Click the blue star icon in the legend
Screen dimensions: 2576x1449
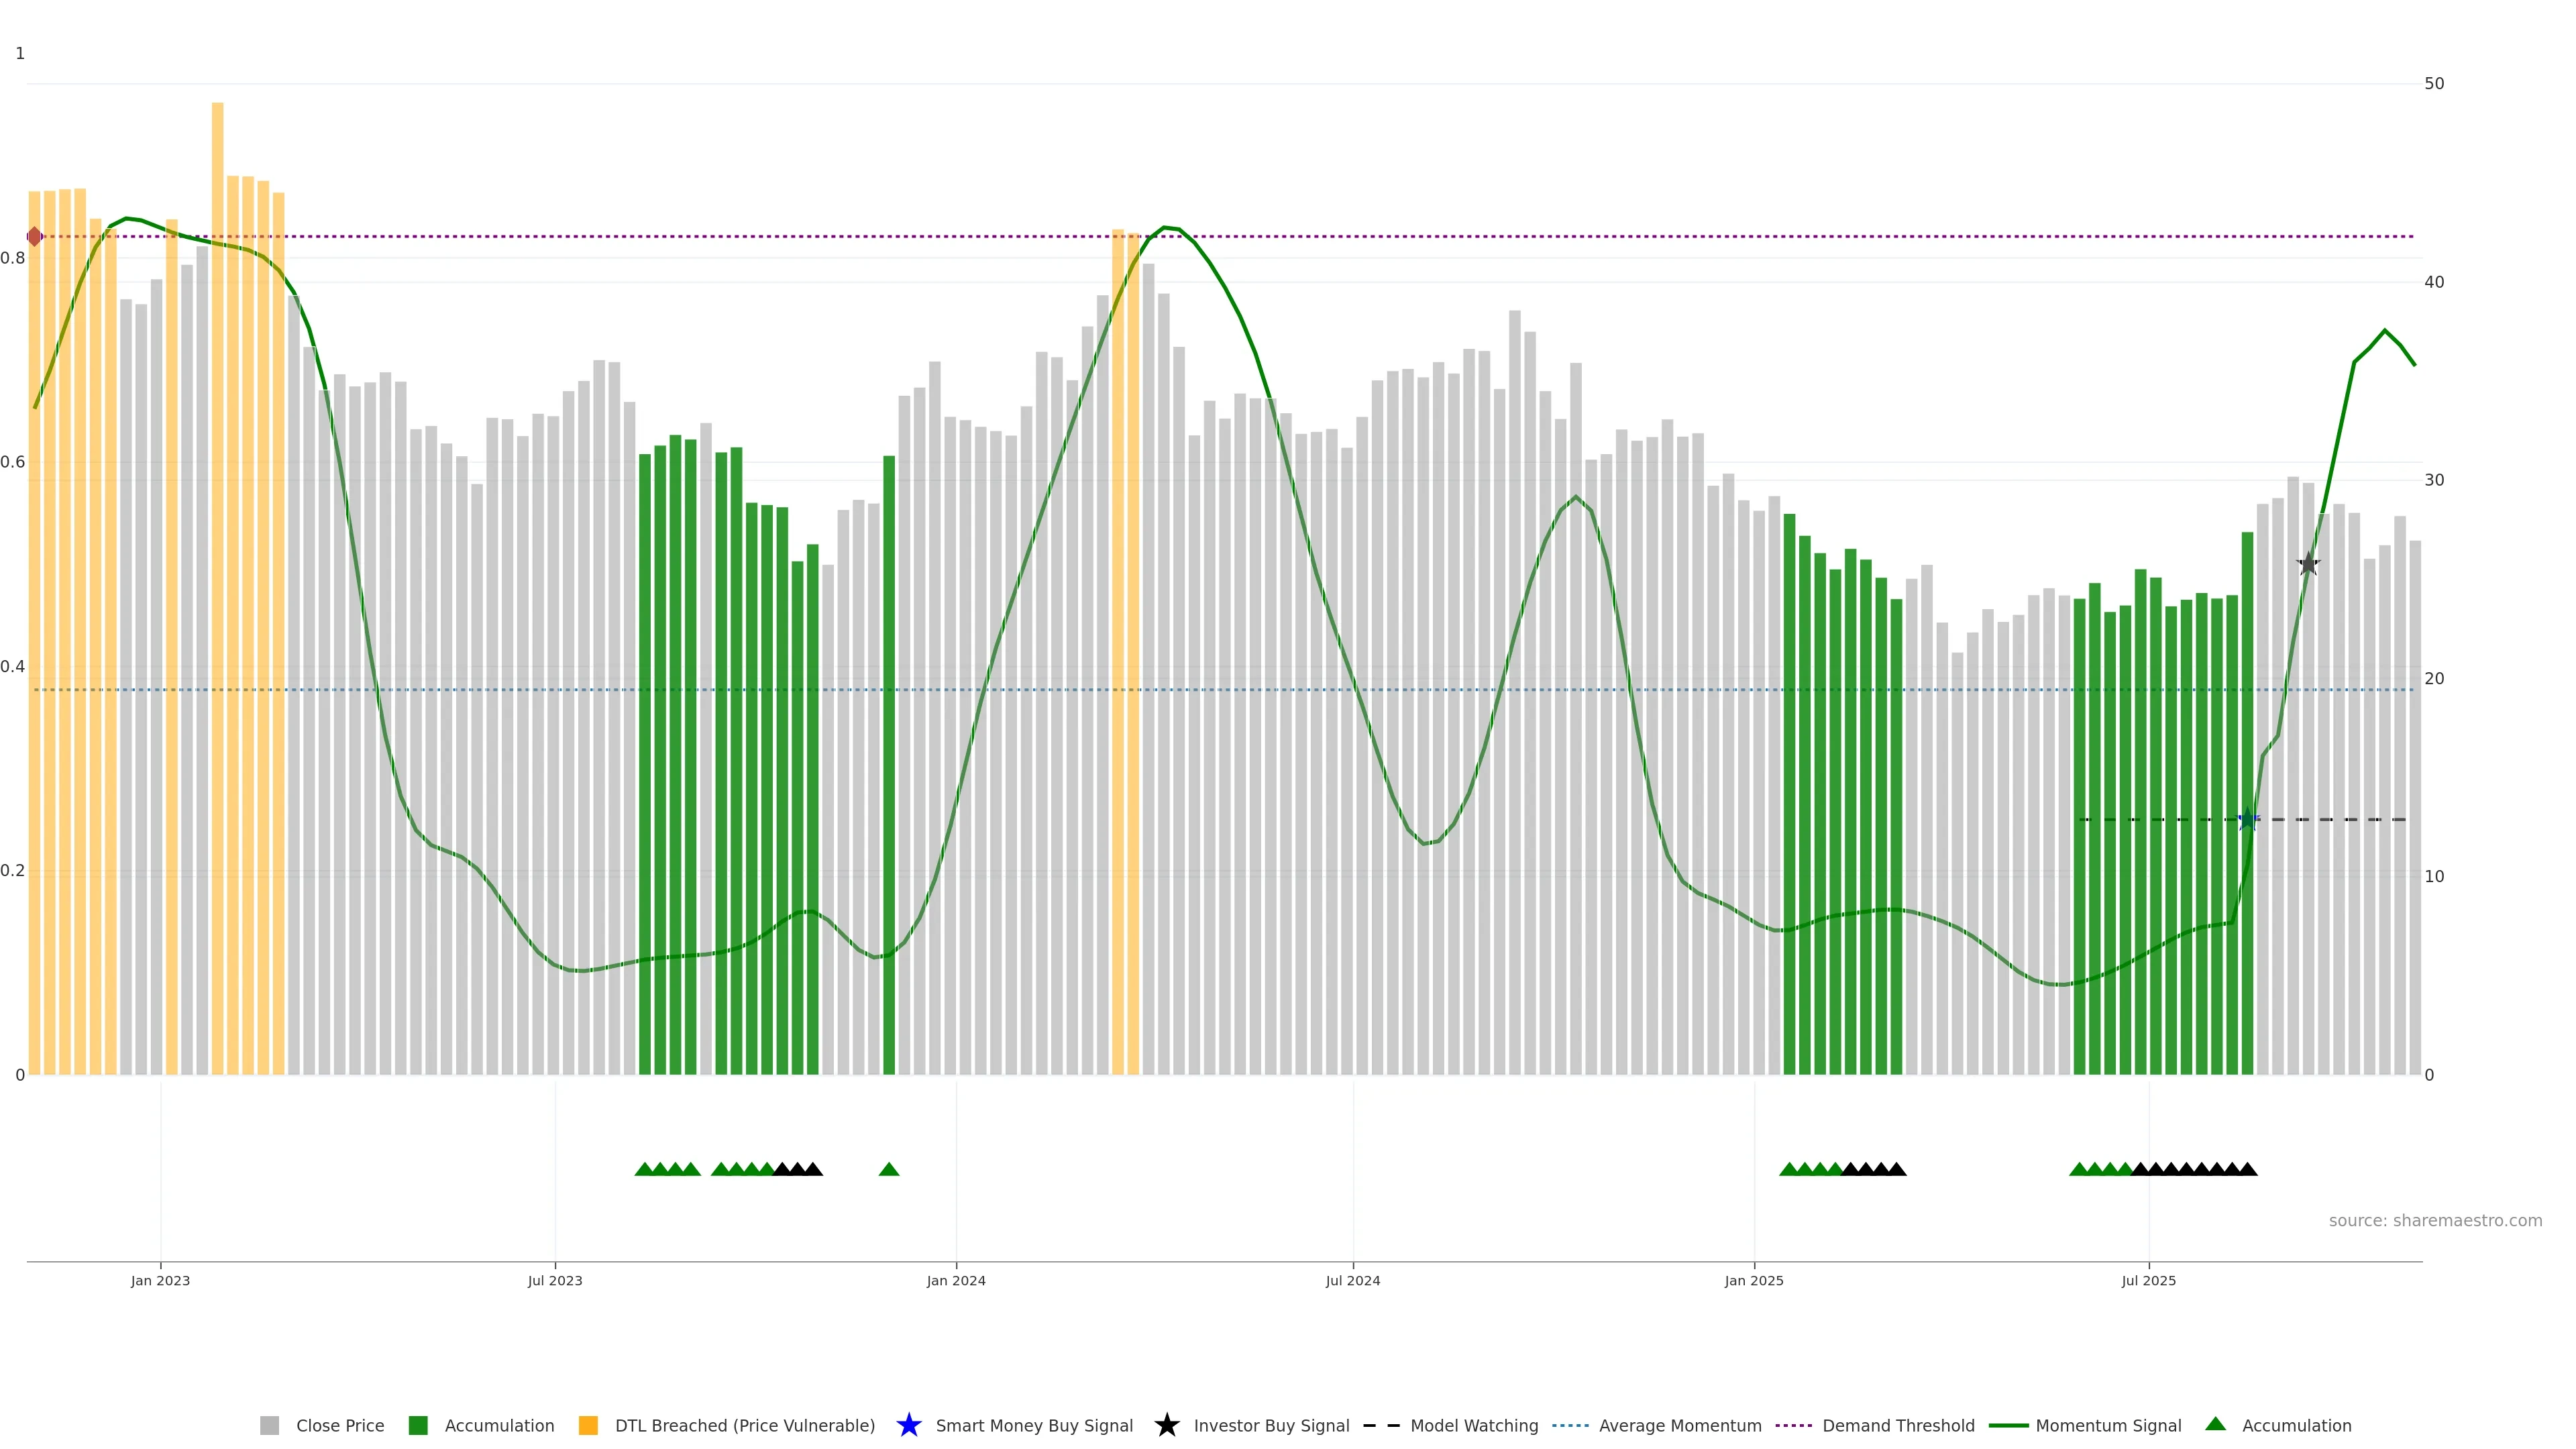coord(908,1425)
